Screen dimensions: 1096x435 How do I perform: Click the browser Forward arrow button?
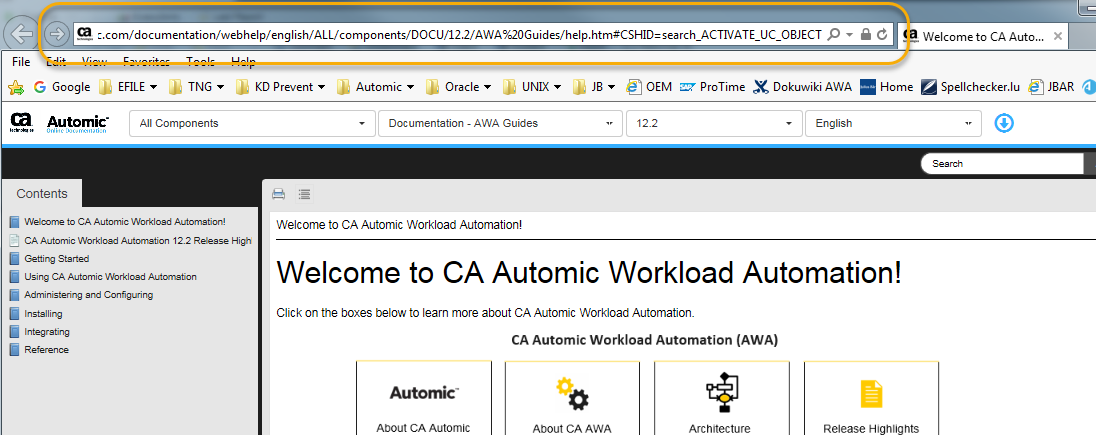pos(56,34)
